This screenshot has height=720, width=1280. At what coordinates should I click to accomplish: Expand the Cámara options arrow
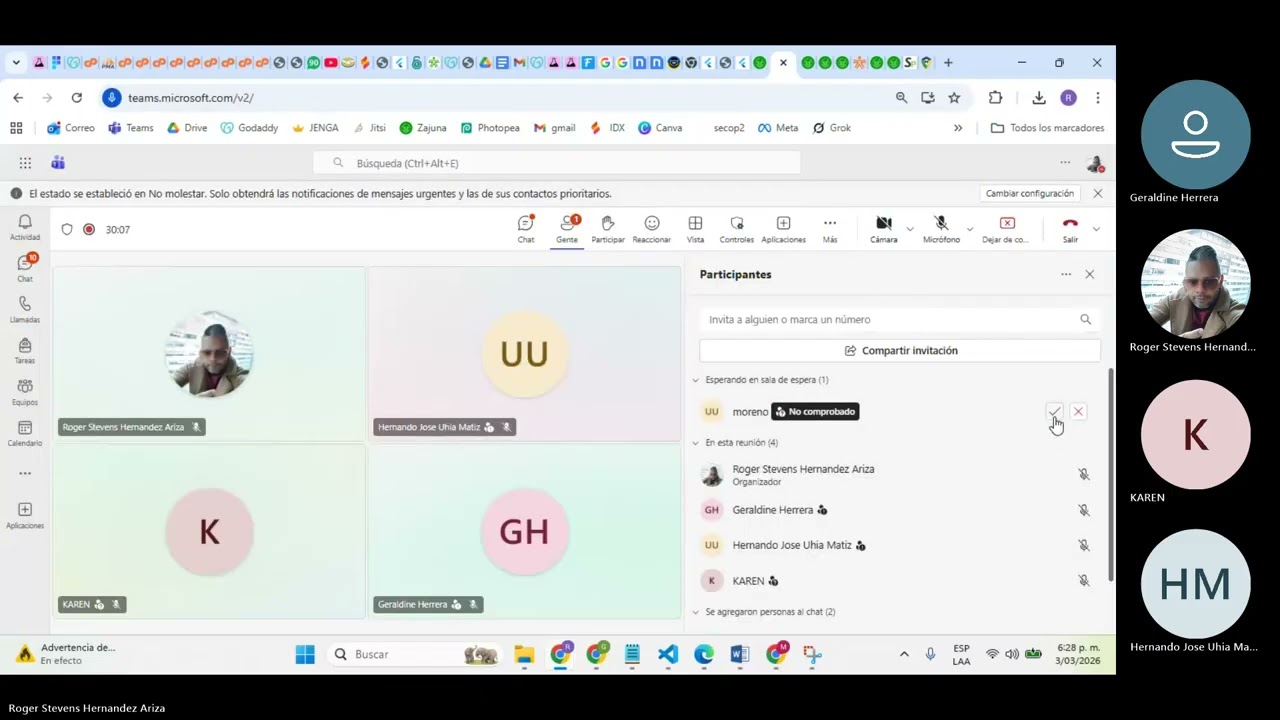click(909, 229)
